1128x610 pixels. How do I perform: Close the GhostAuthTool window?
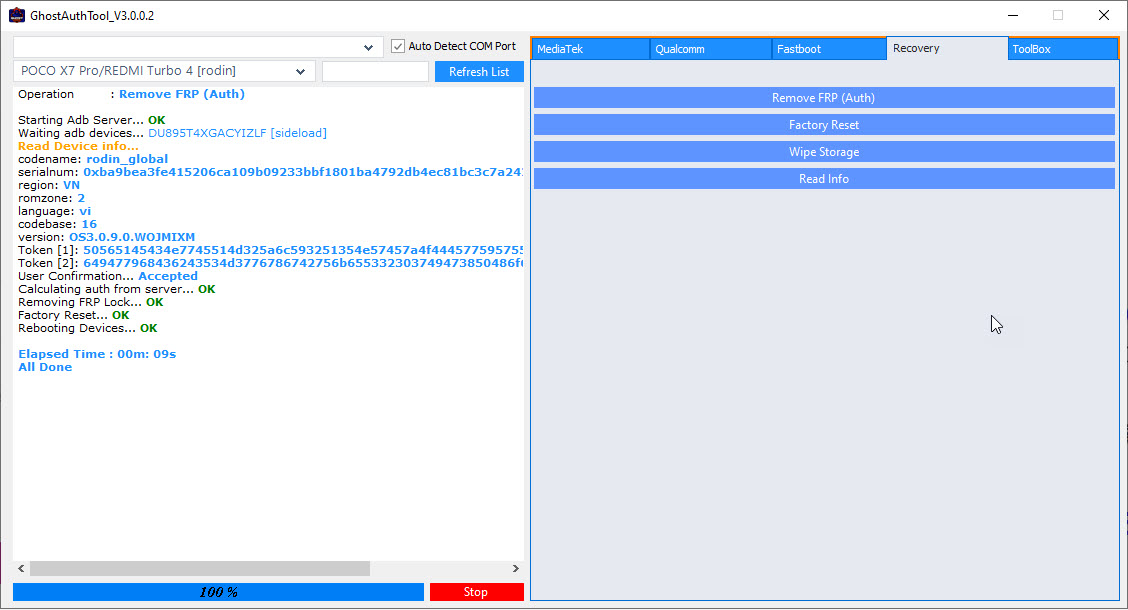[x=1104, y=15]
